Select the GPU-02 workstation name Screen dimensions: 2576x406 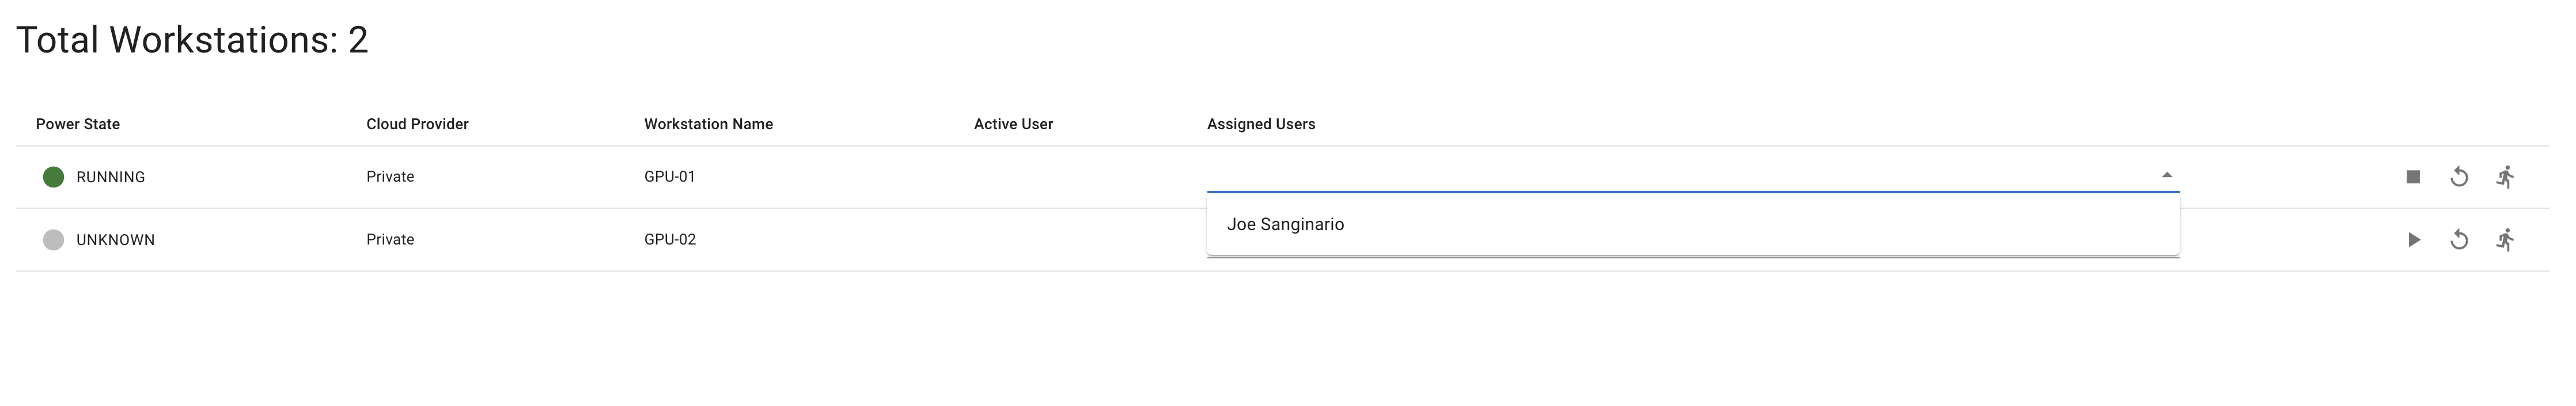[x=670, y=240]
